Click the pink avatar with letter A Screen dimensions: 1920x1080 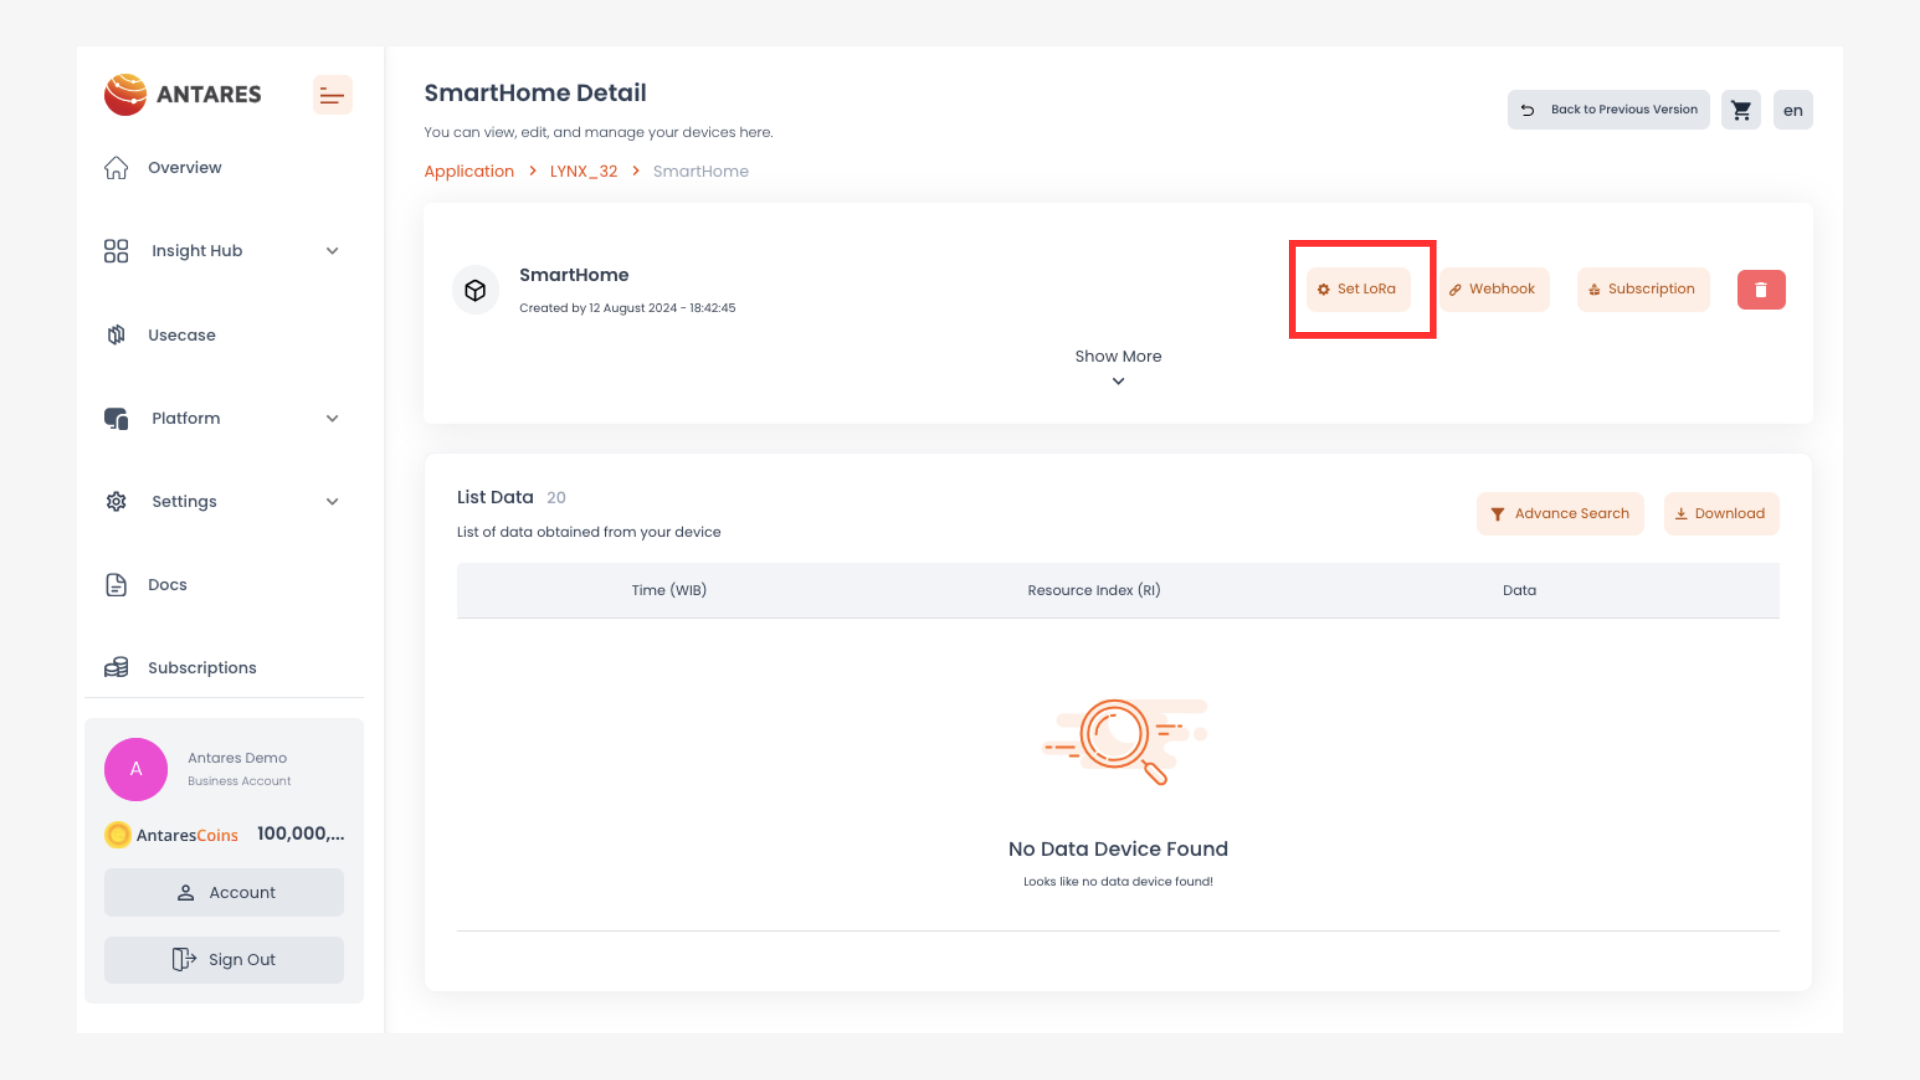pyautogui.click(x=136, y=769)
